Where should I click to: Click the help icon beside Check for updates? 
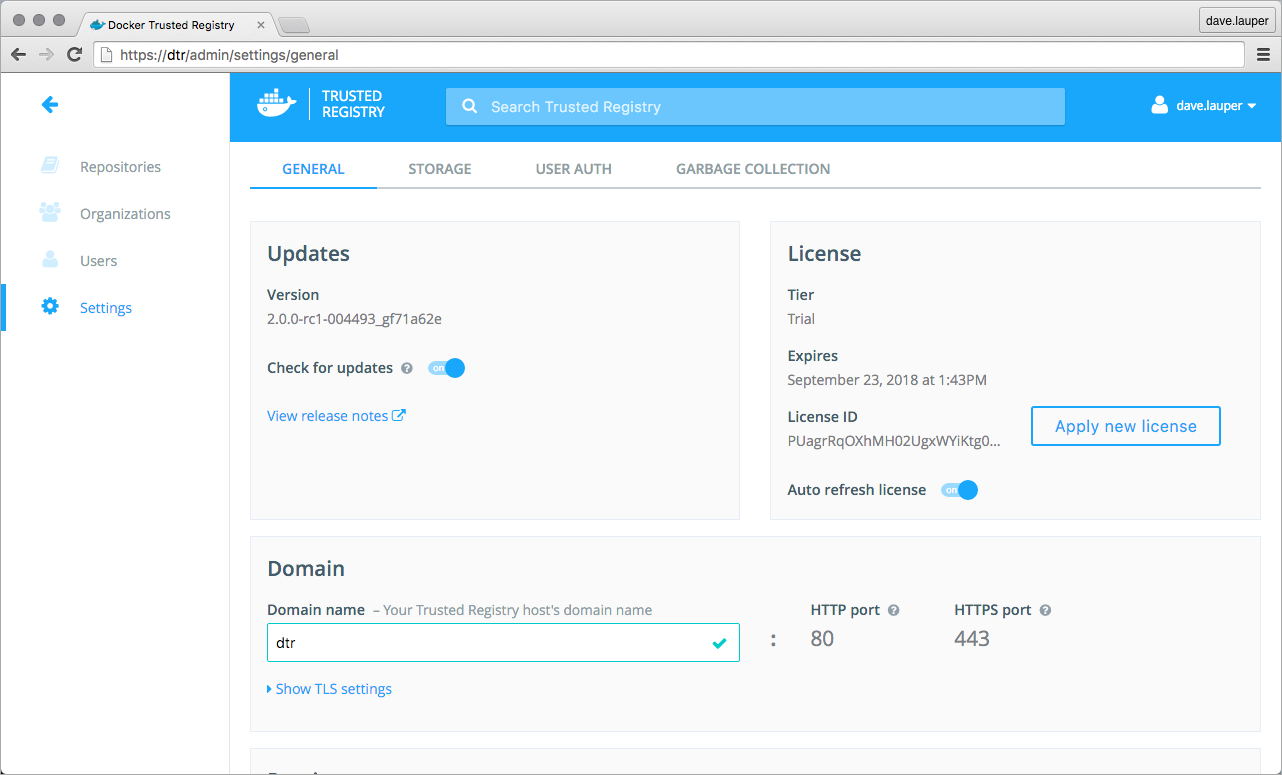(407, 368)
